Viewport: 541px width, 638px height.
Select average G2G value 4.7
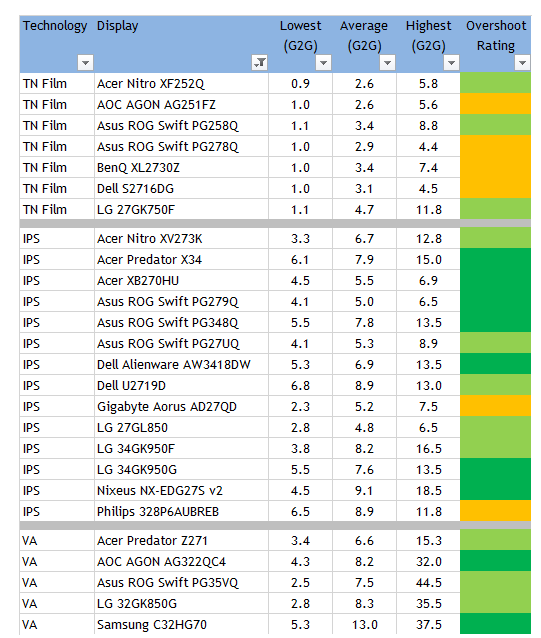coord(364,210)
